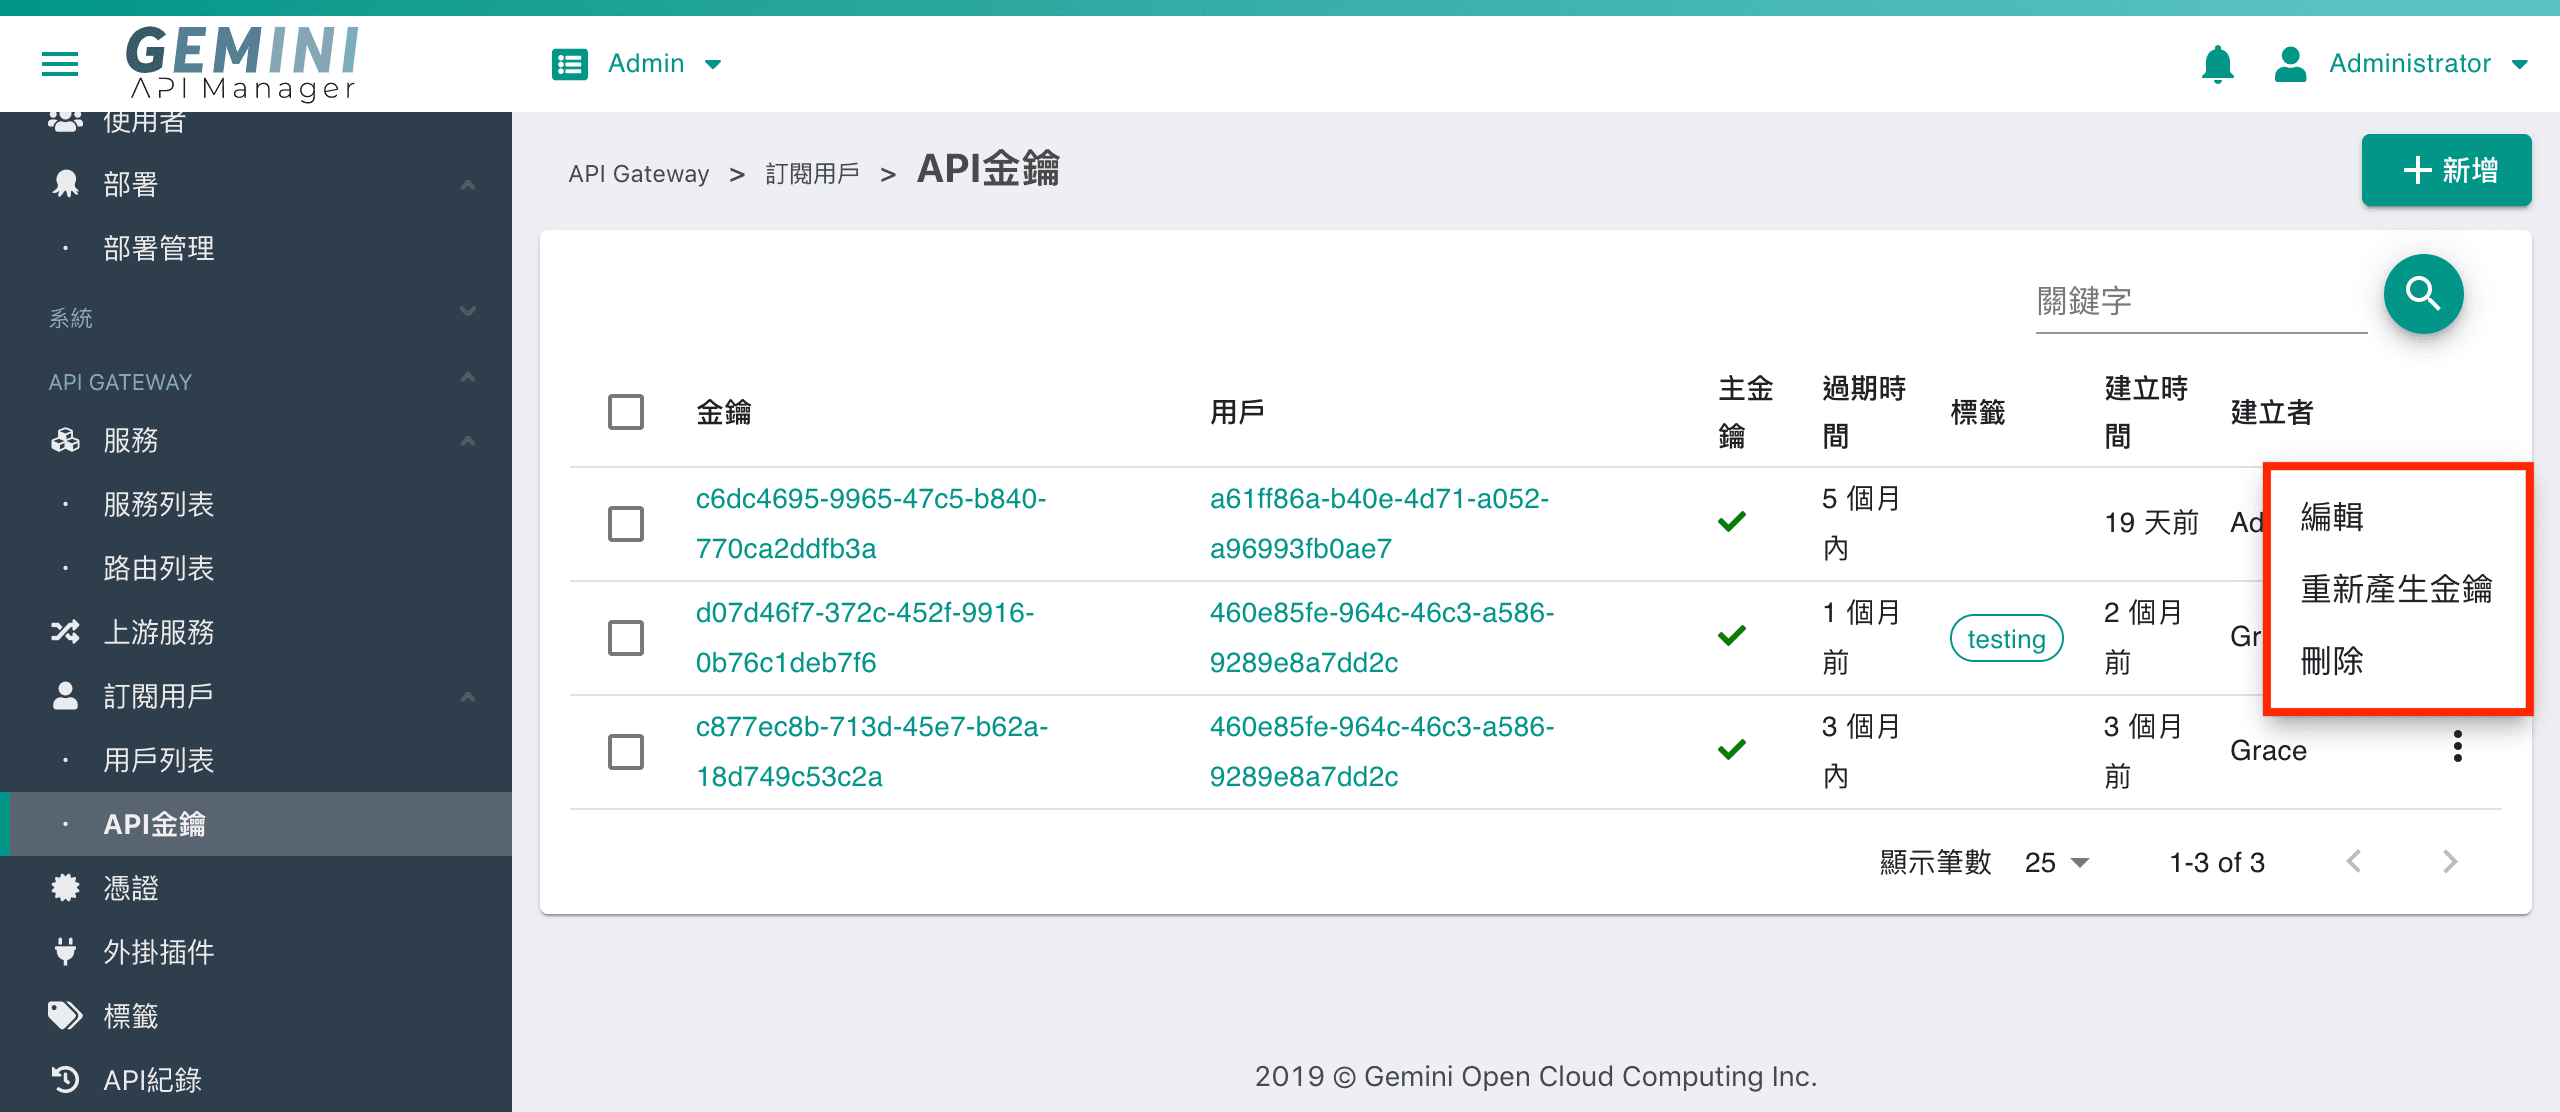Click the search magnifier button

pyautogui.click(x=2423, y=294)
